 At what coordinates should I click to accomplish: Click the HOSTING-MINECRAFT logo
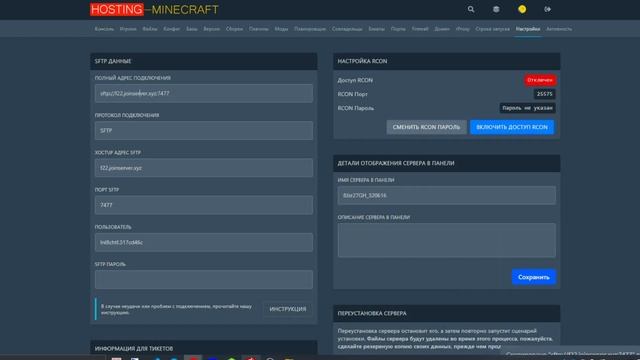[154, 9]
